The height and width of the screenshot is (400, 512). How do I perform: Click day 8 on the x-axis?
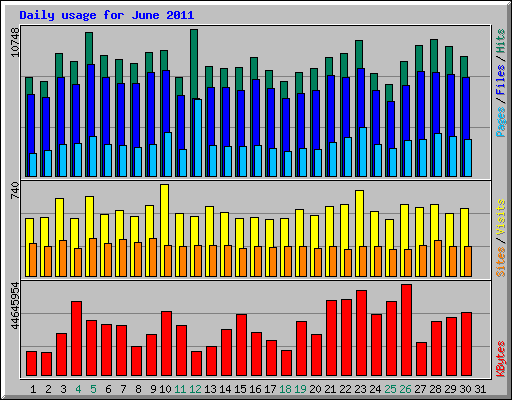click(138, 389)
